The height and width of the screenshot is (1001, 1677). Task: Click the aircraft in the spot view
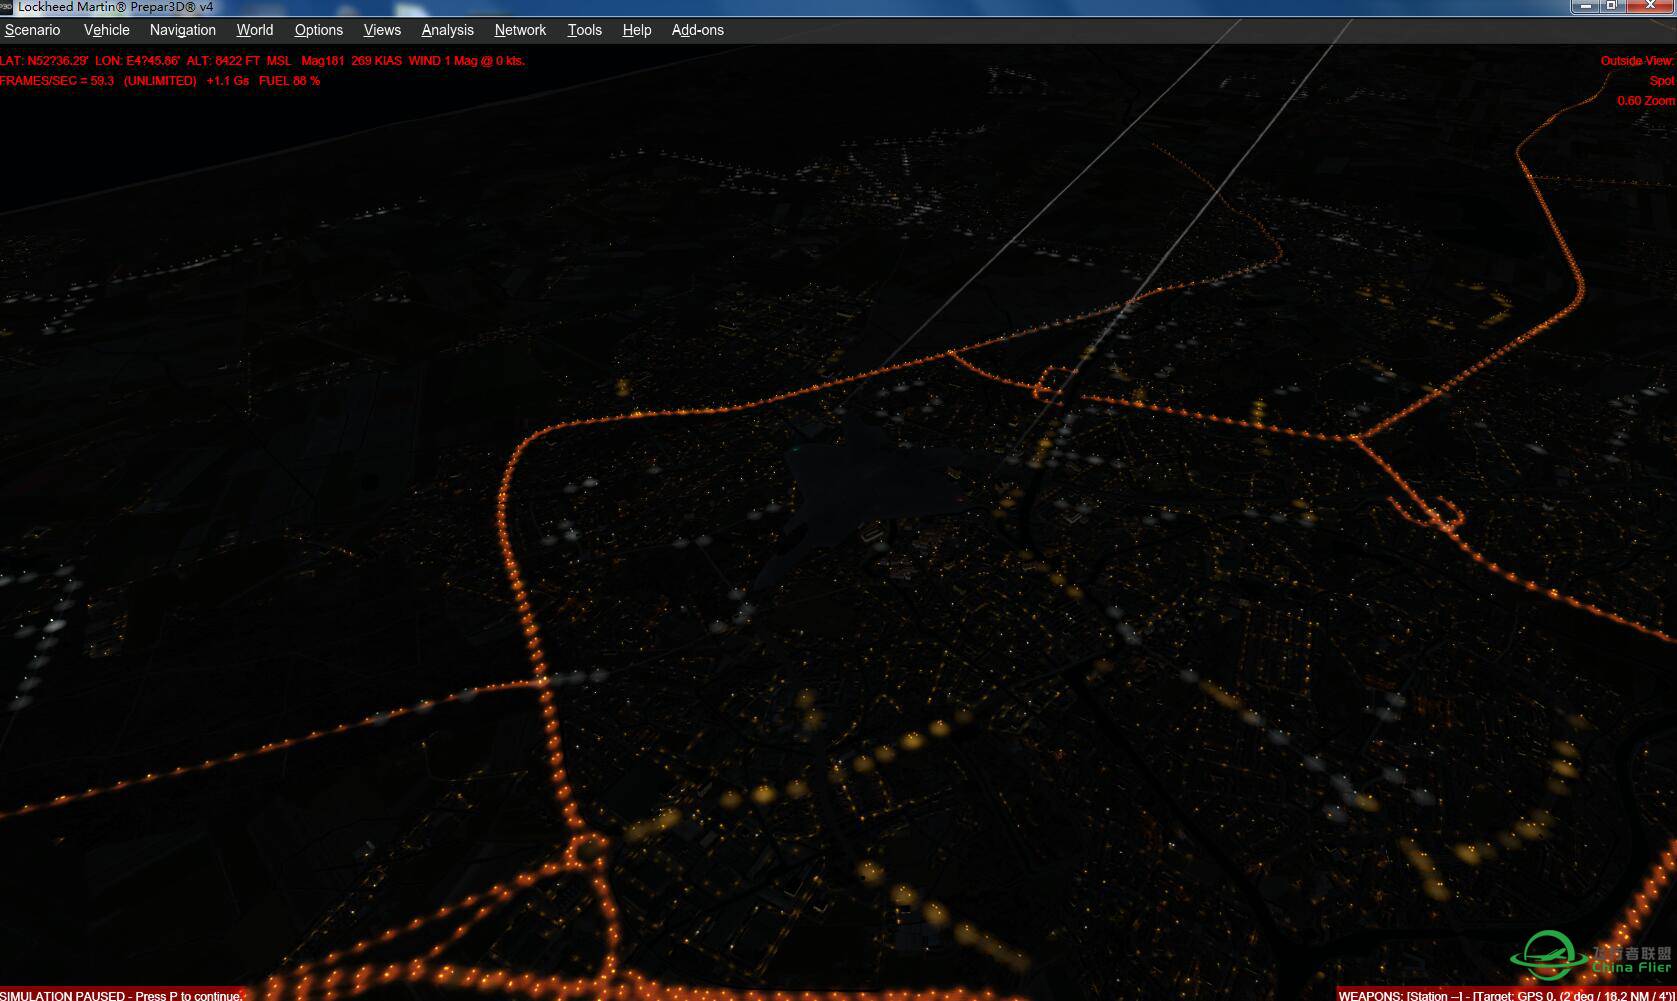point(870,490)
